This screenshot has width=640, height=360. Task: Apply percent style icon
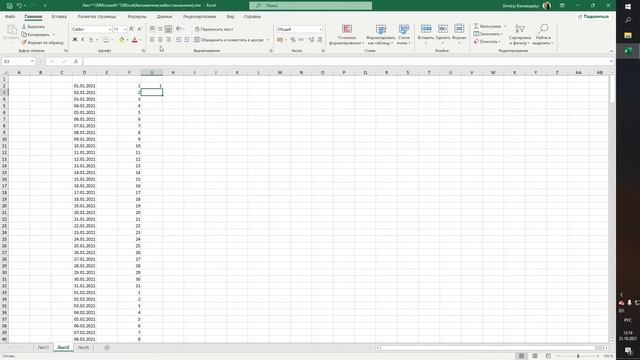(x=293, y=40)
